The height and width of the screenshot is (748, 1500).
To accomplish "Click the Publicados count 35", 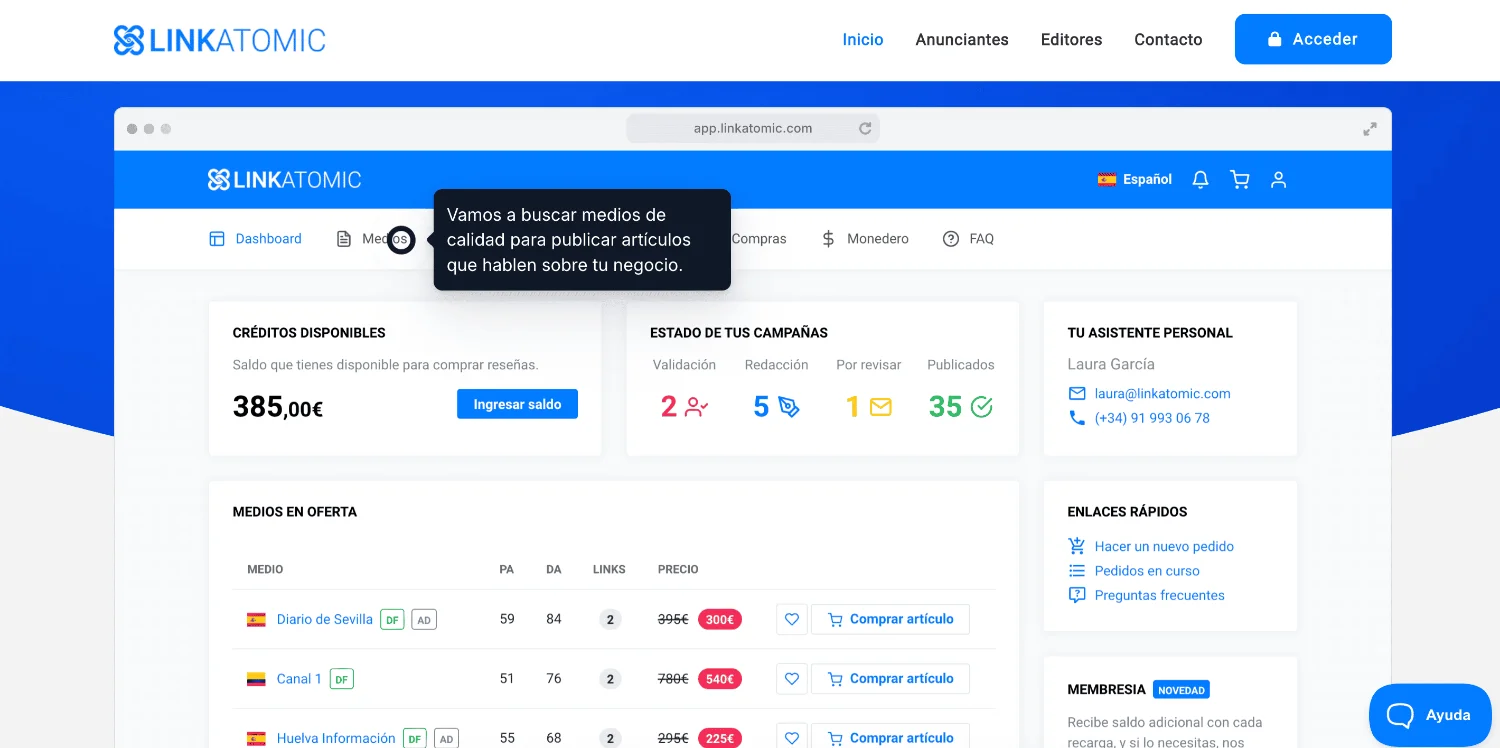I will coord(945,407).
